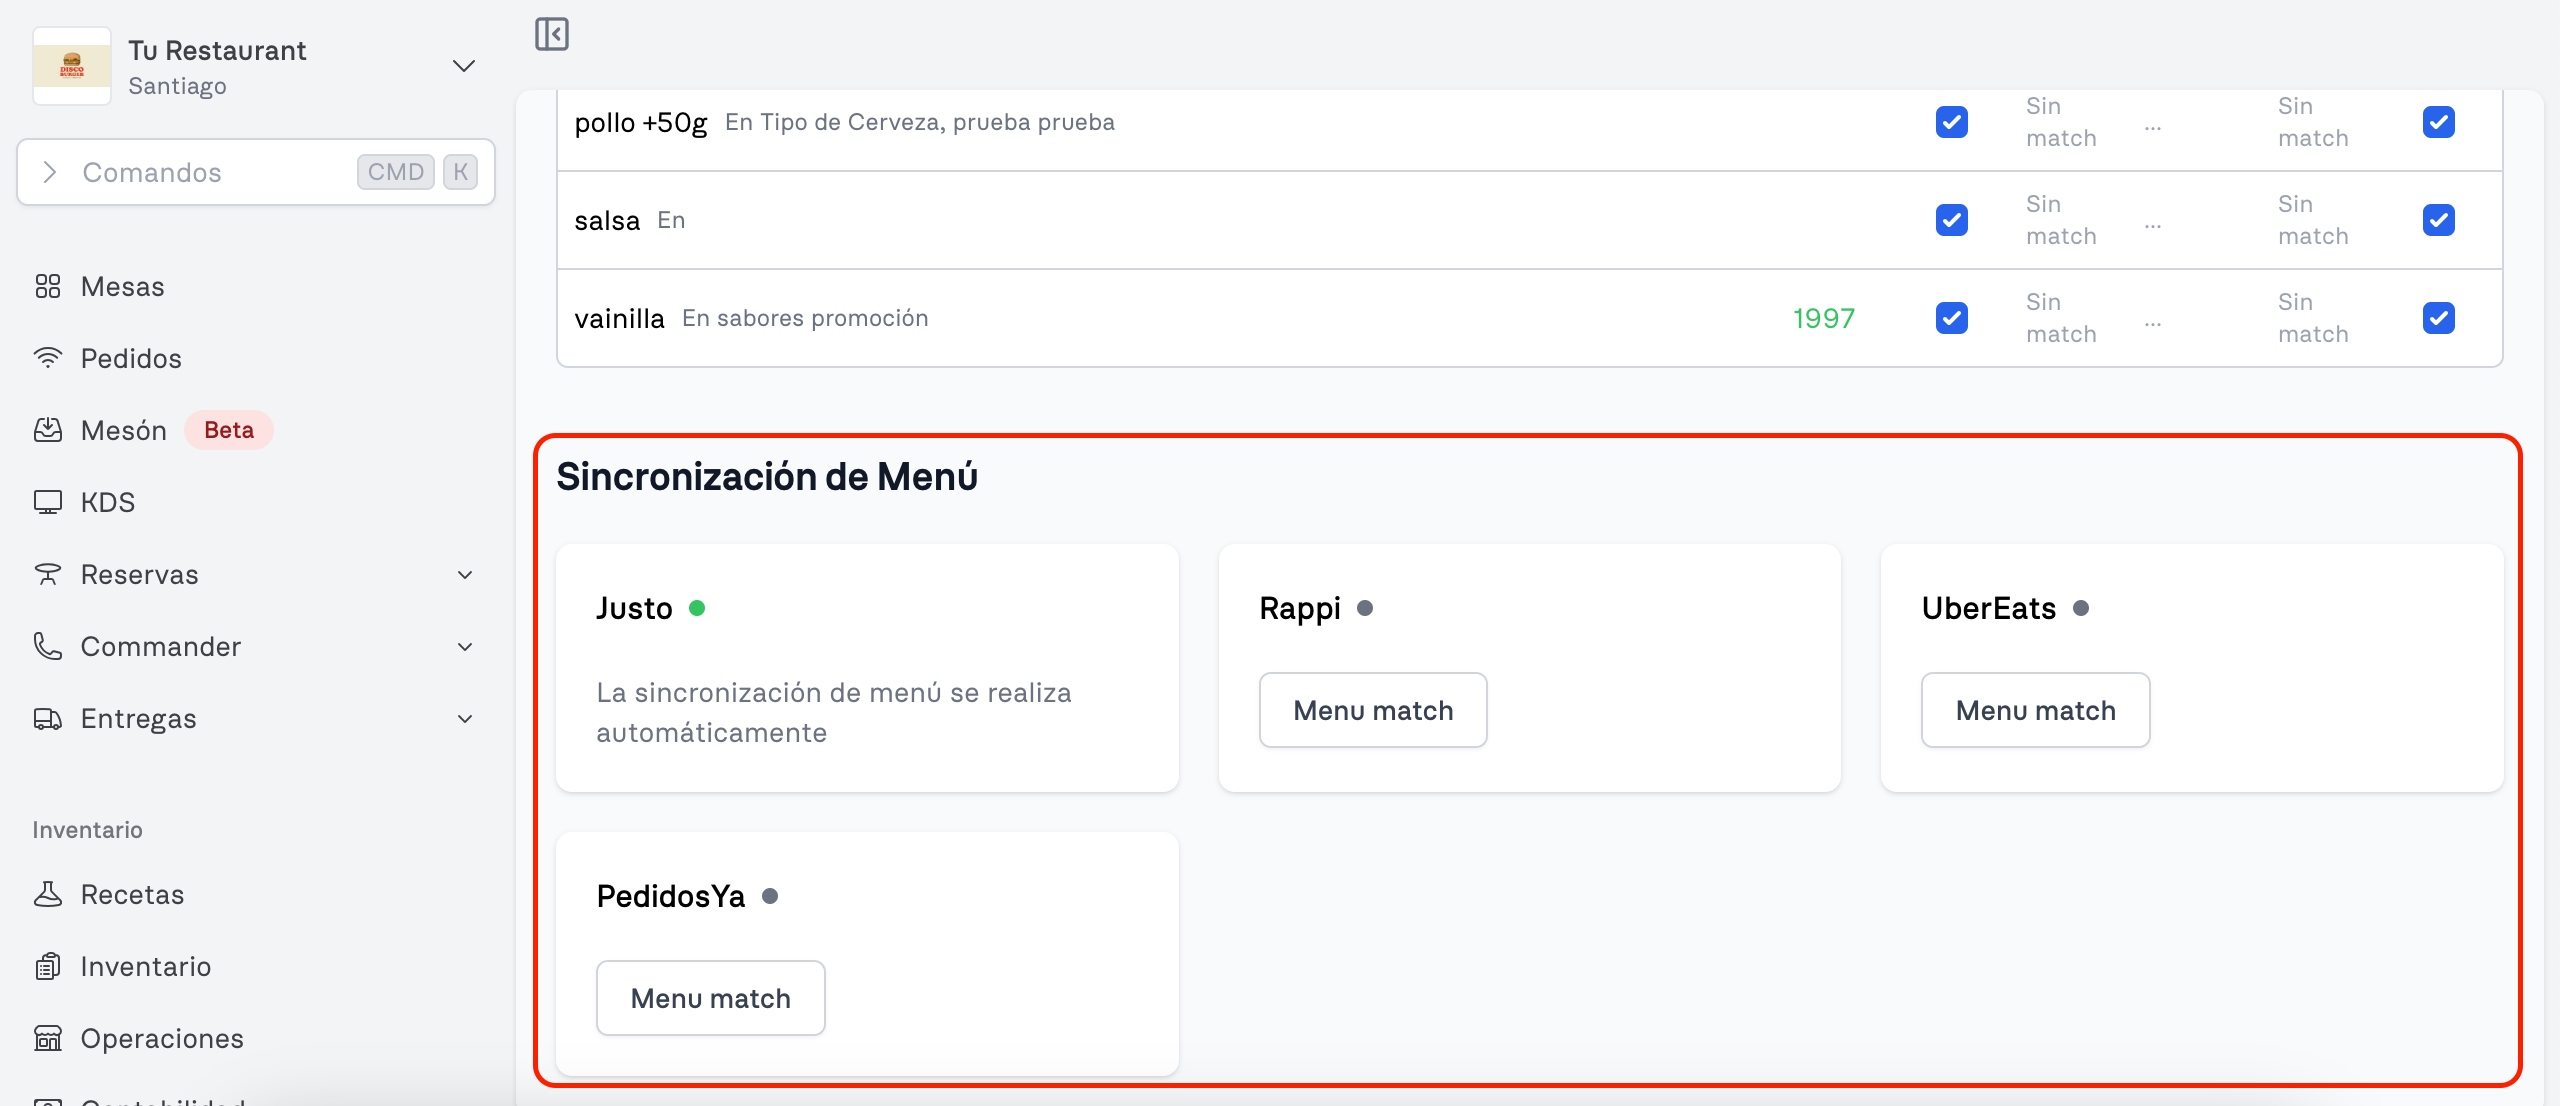
Task: Uncheck last checkbox in salsa row
Action: tap(2439, 220)
